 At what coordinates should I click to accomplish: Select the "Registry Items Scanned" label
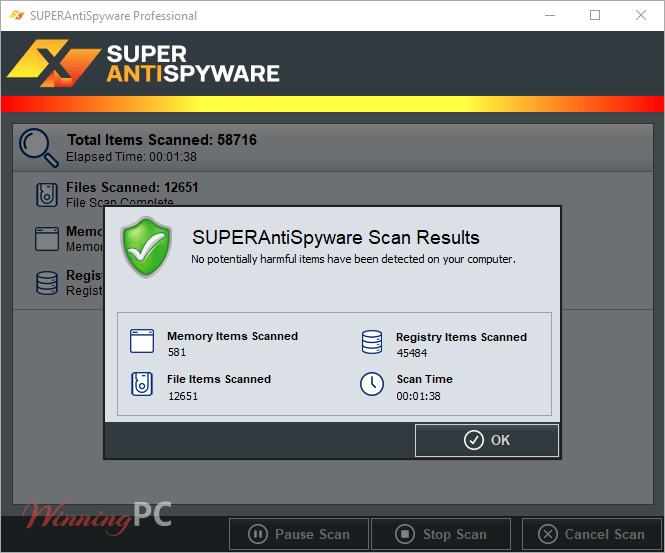pyautogui.click(x=461, y=337)
